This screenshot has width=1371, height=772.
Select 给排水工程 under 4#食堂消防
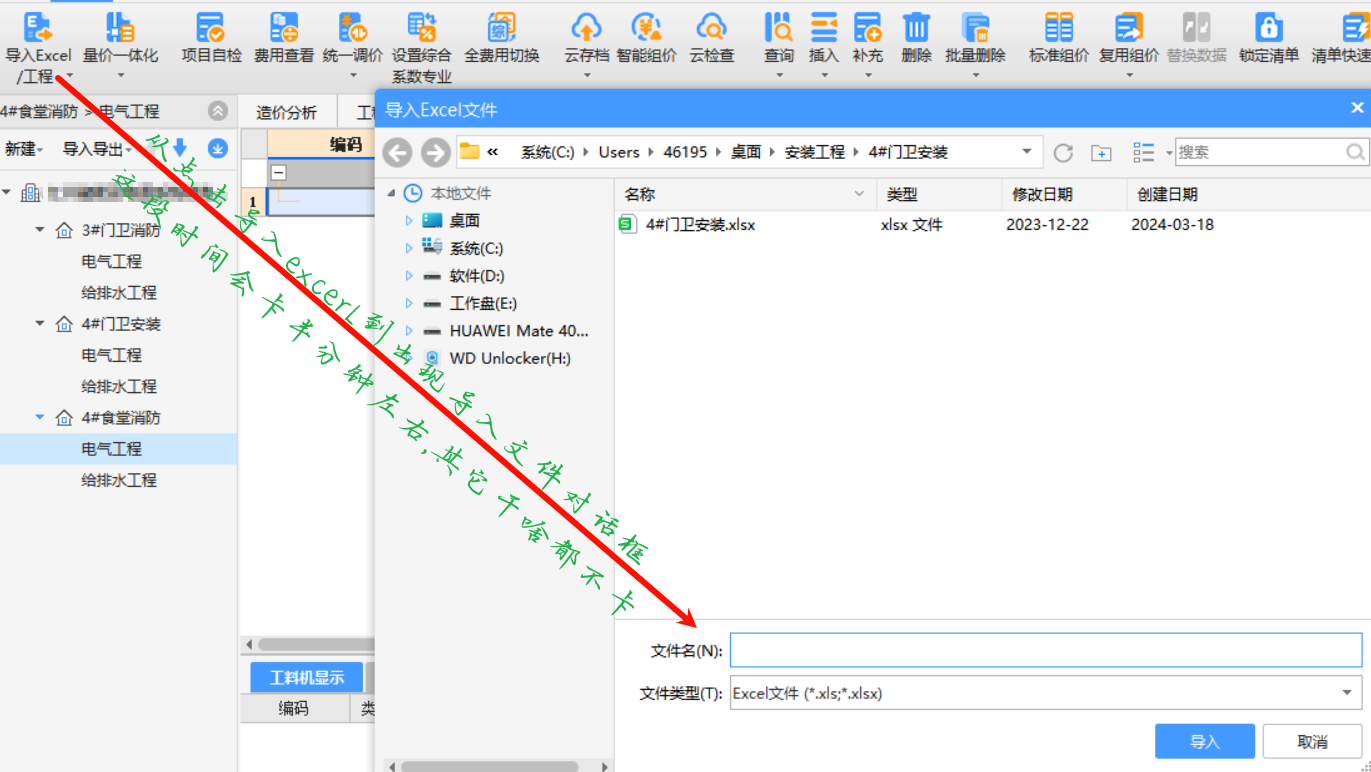click(x=119, y=480)
